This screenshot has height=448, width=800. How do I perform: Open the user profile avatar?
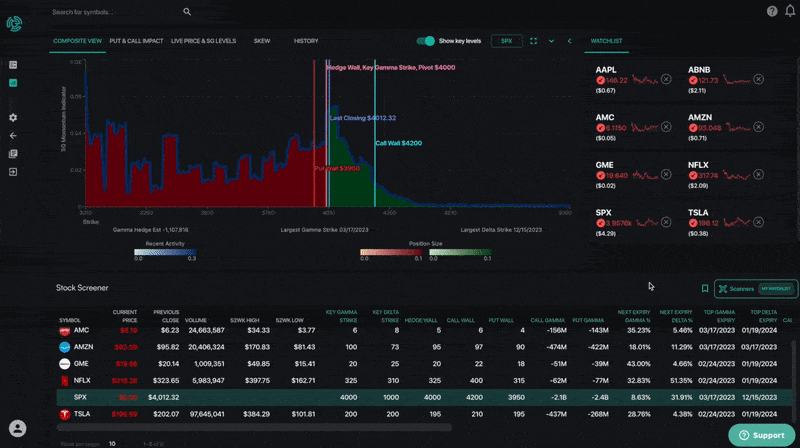coord(17,428)
